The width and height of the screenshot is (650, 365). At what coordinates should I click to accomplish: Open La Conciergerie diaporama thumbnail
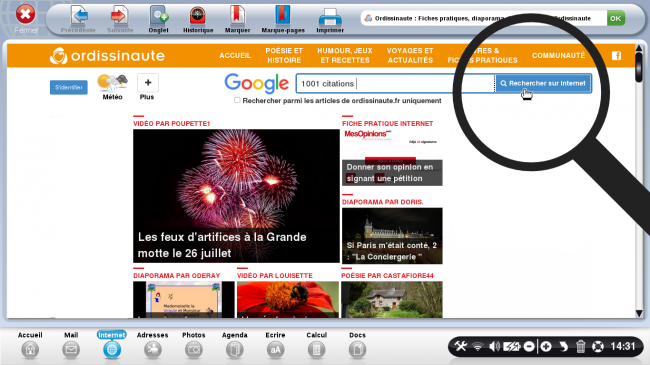(x=392, y=236)
